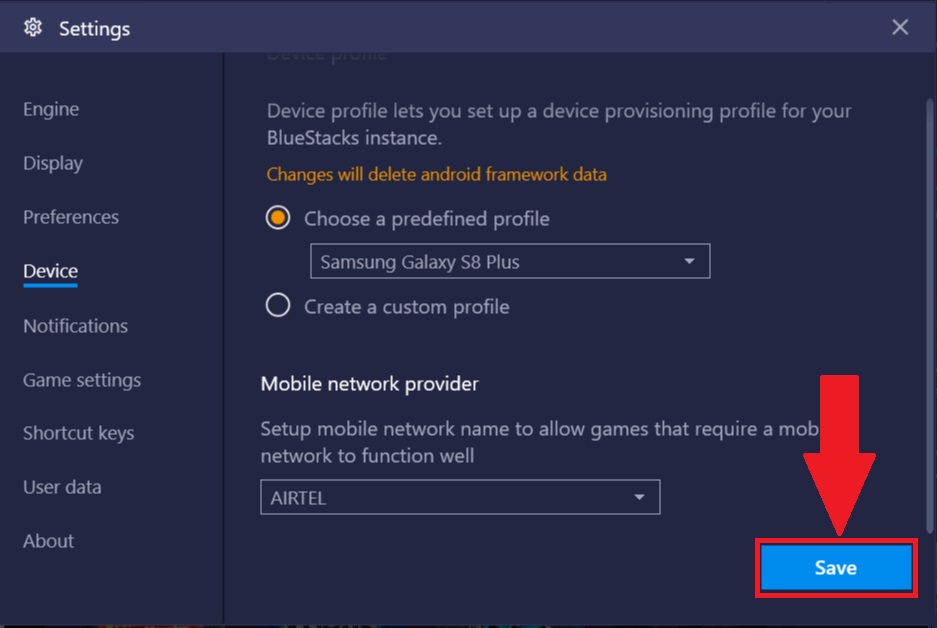Open the Engine settings tab

(51, 109)
